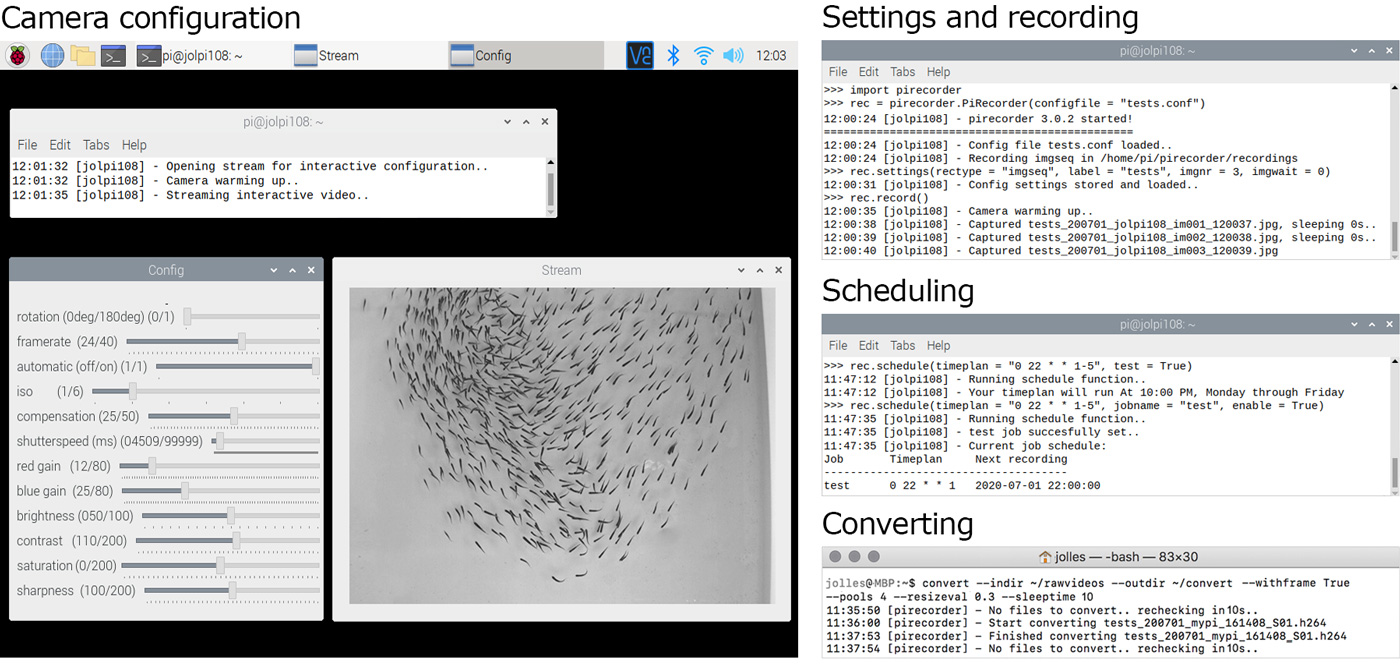Show calendar from the 12:03 clock
This screenshot has width=1400, height=665.
tap(771, 56)
